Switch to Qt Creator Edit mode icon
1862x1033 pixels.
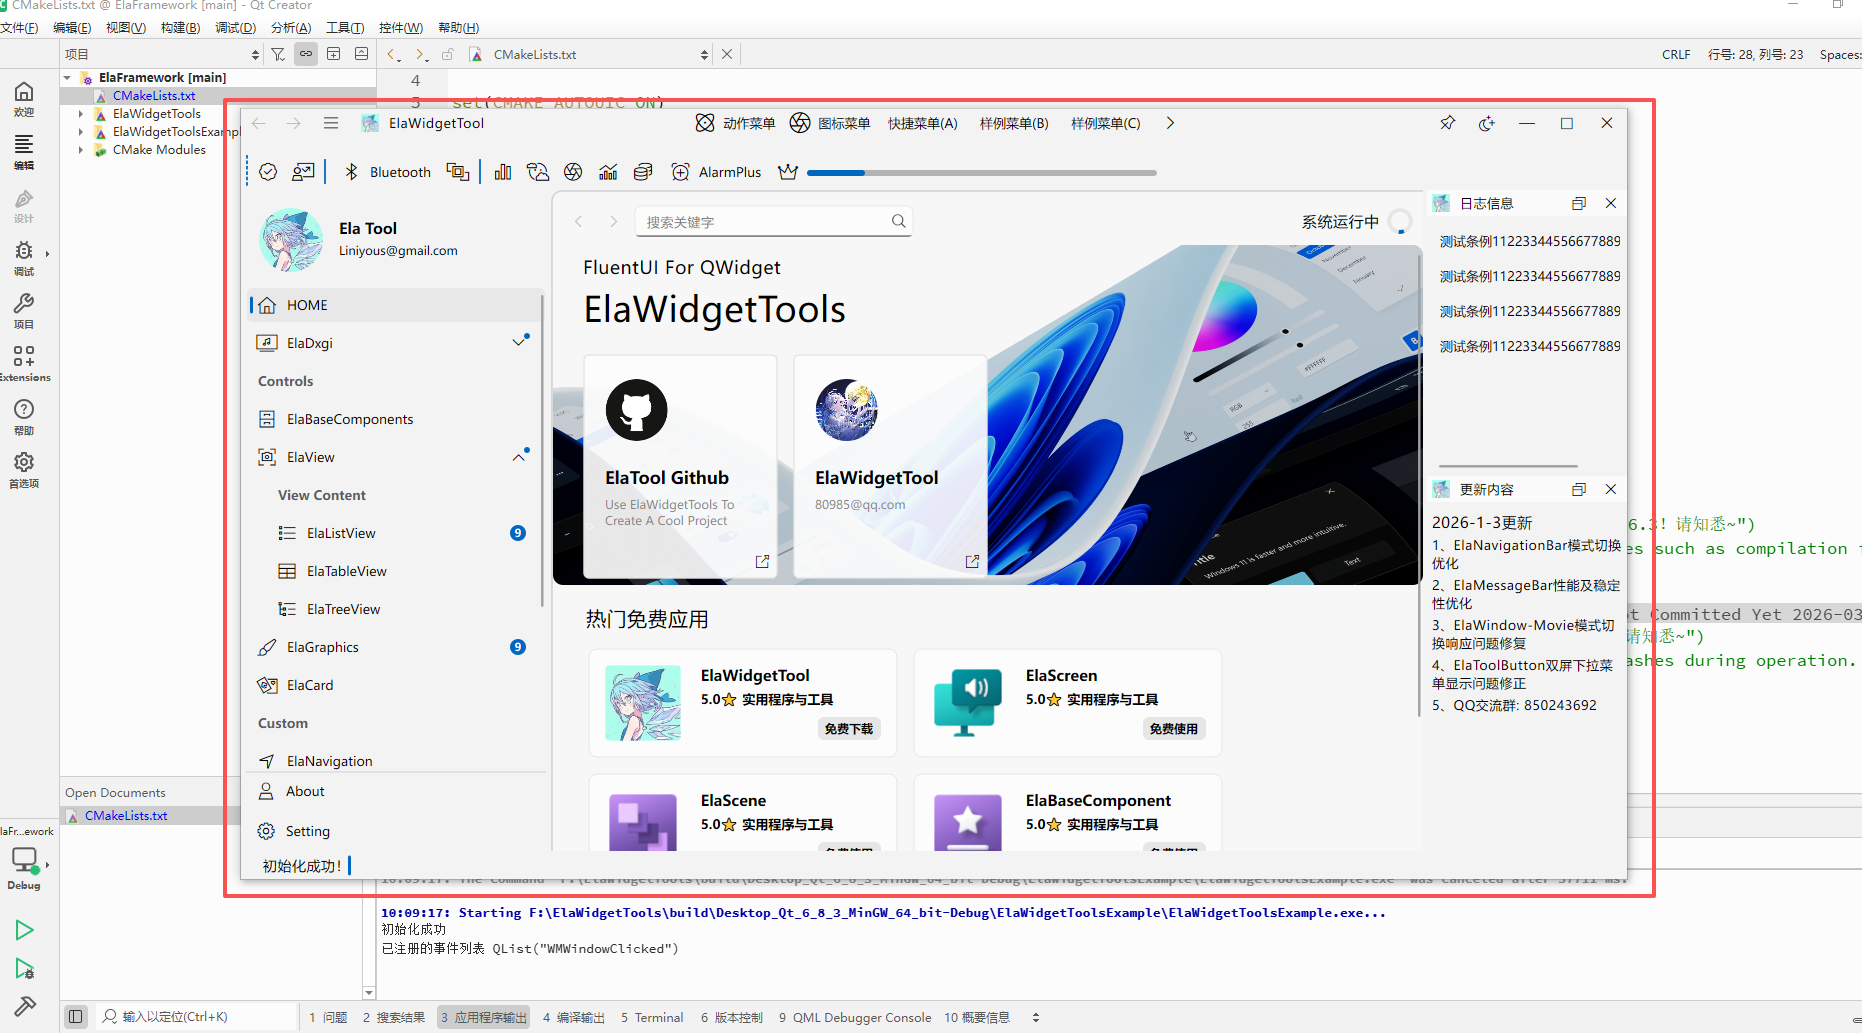pyautogui.click(x=24, y=151)
